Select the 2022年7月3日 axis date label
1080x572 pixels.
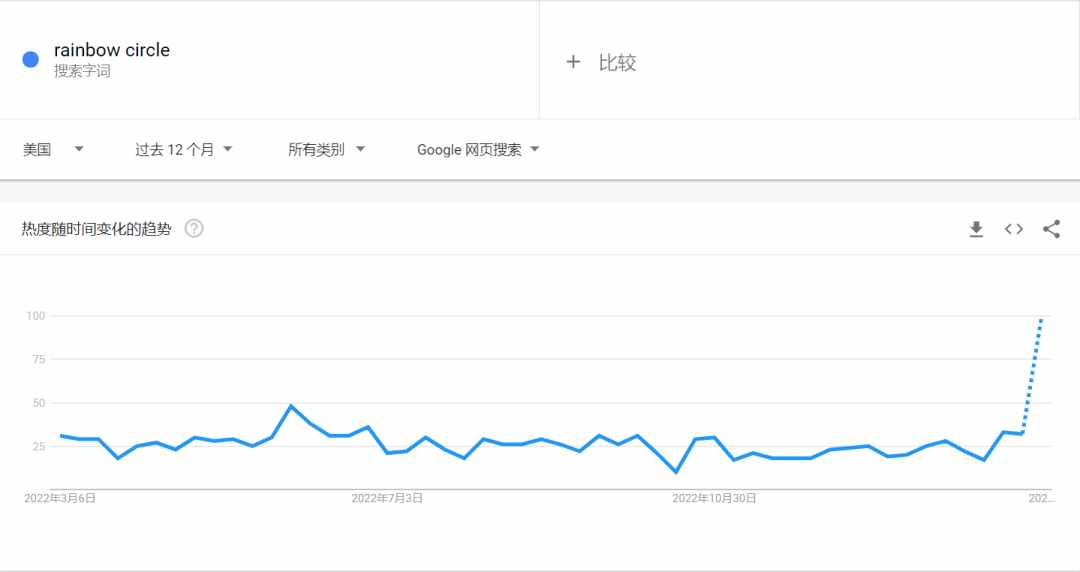point(387,498)
